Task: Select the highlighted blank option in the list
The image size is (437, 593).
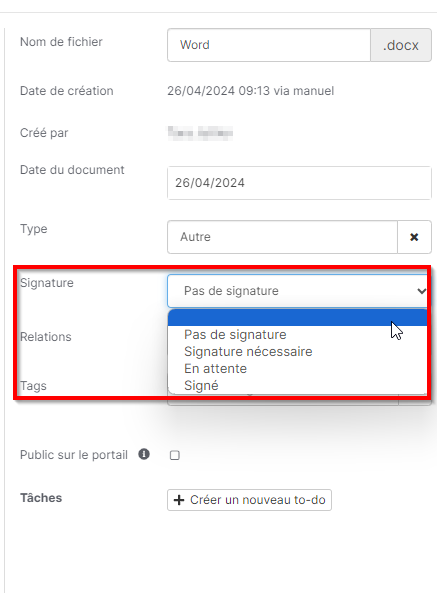Action: (x=298, y=318)
